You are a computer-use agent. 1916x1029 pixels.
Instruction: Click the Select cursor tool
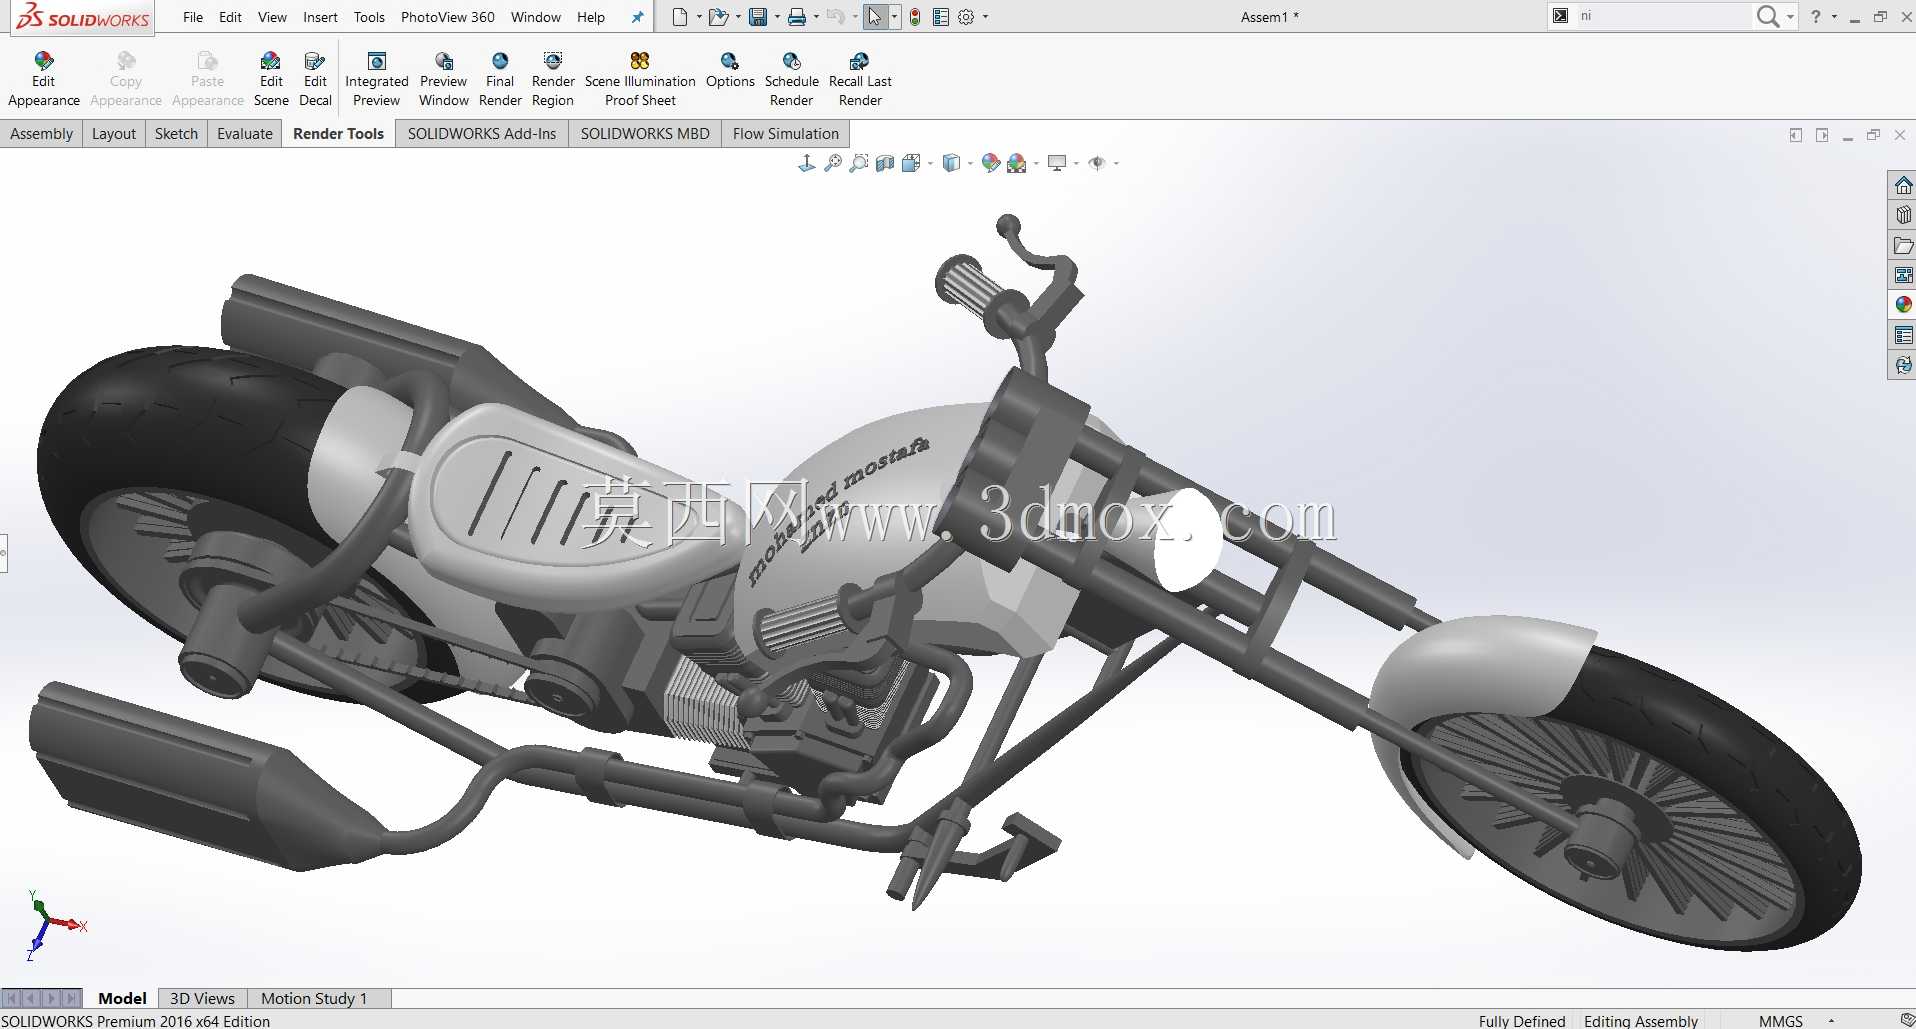875,17
